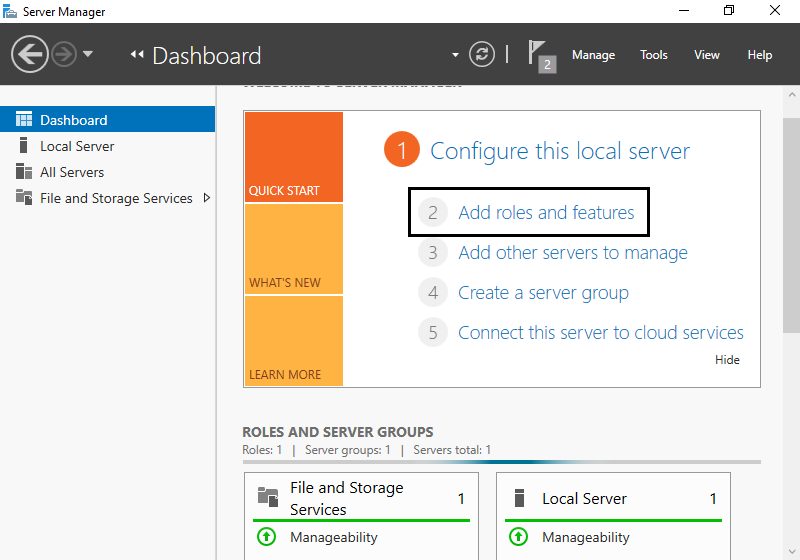Select Dashboard in the left pane

pyautogui.click(x=108, y=119)
